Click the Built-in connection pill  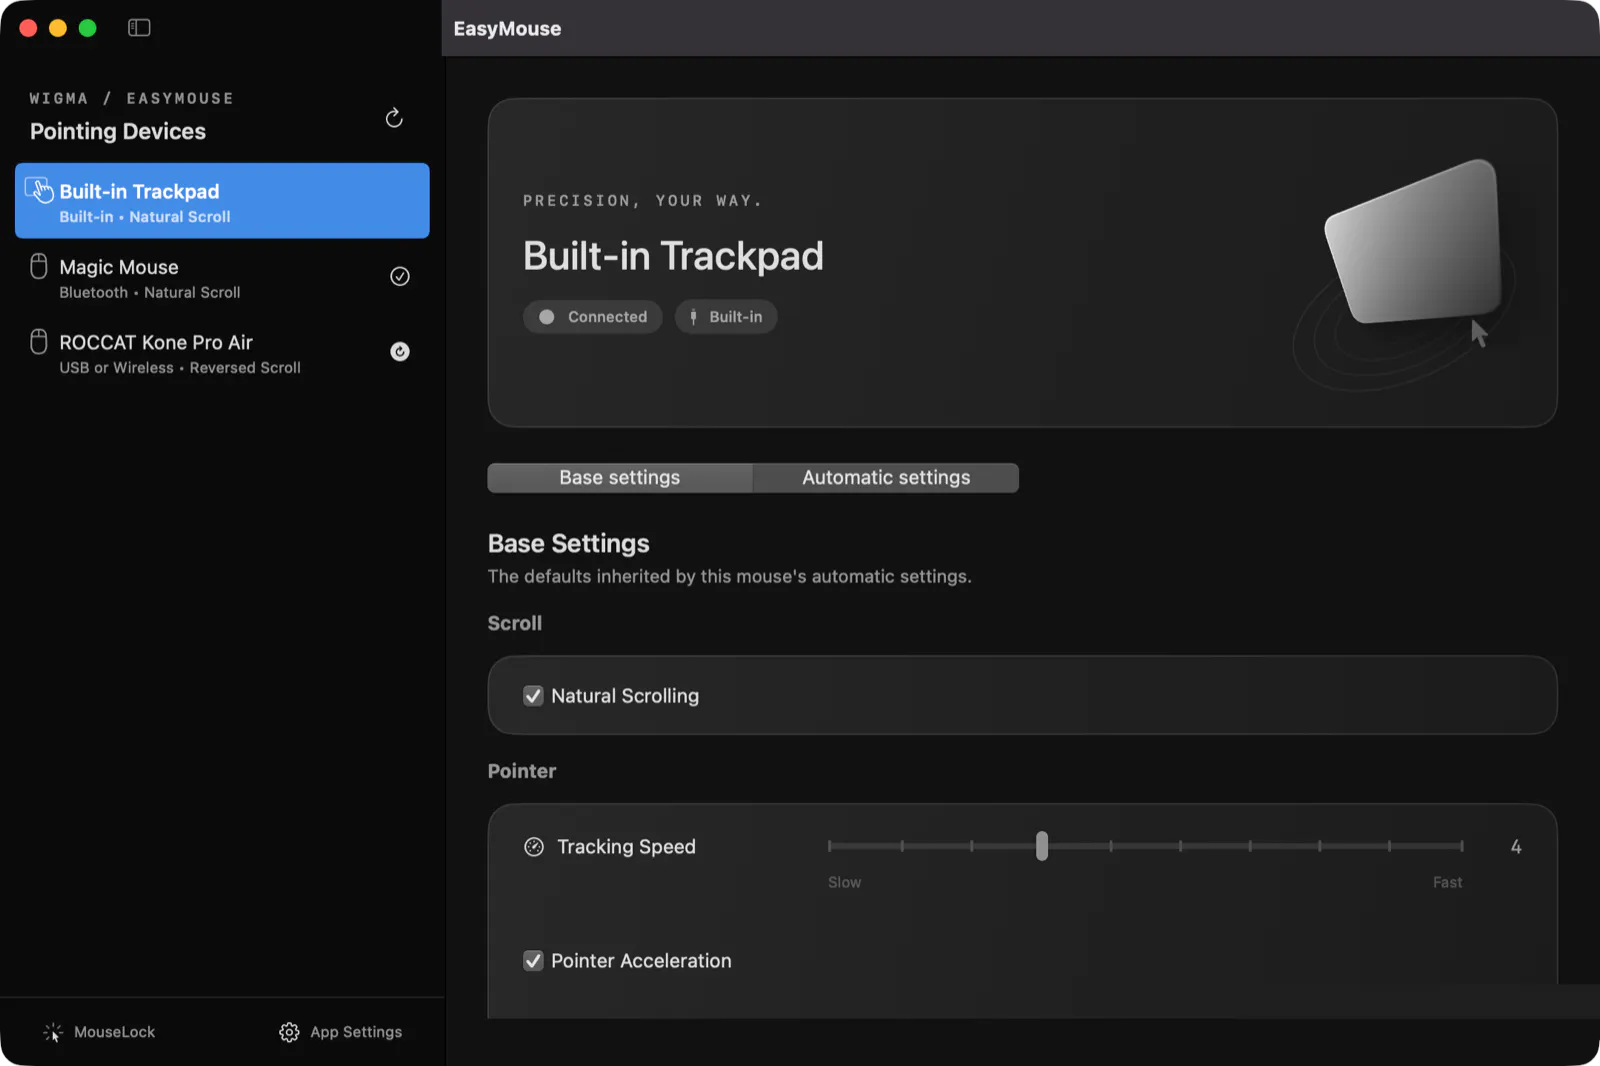point(726,317)
